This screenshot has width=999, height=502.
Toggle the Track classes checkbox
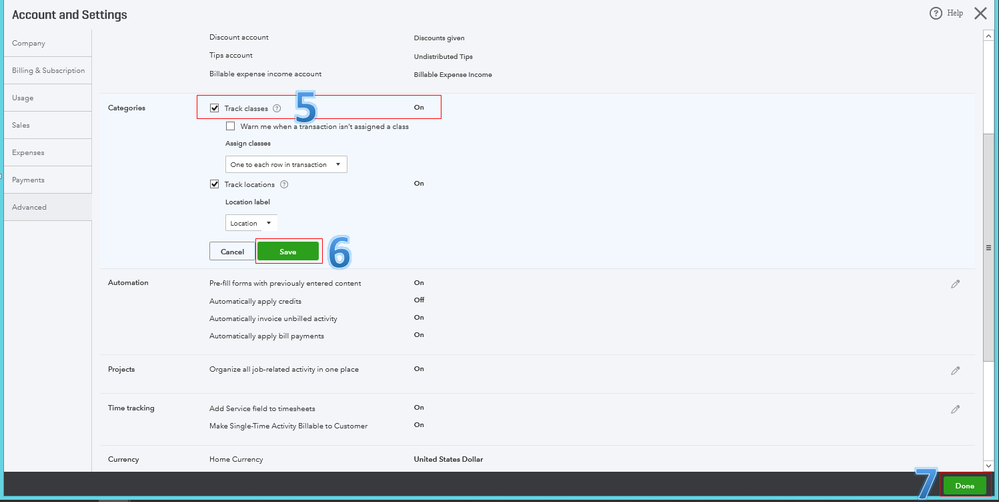pos(215,108)
